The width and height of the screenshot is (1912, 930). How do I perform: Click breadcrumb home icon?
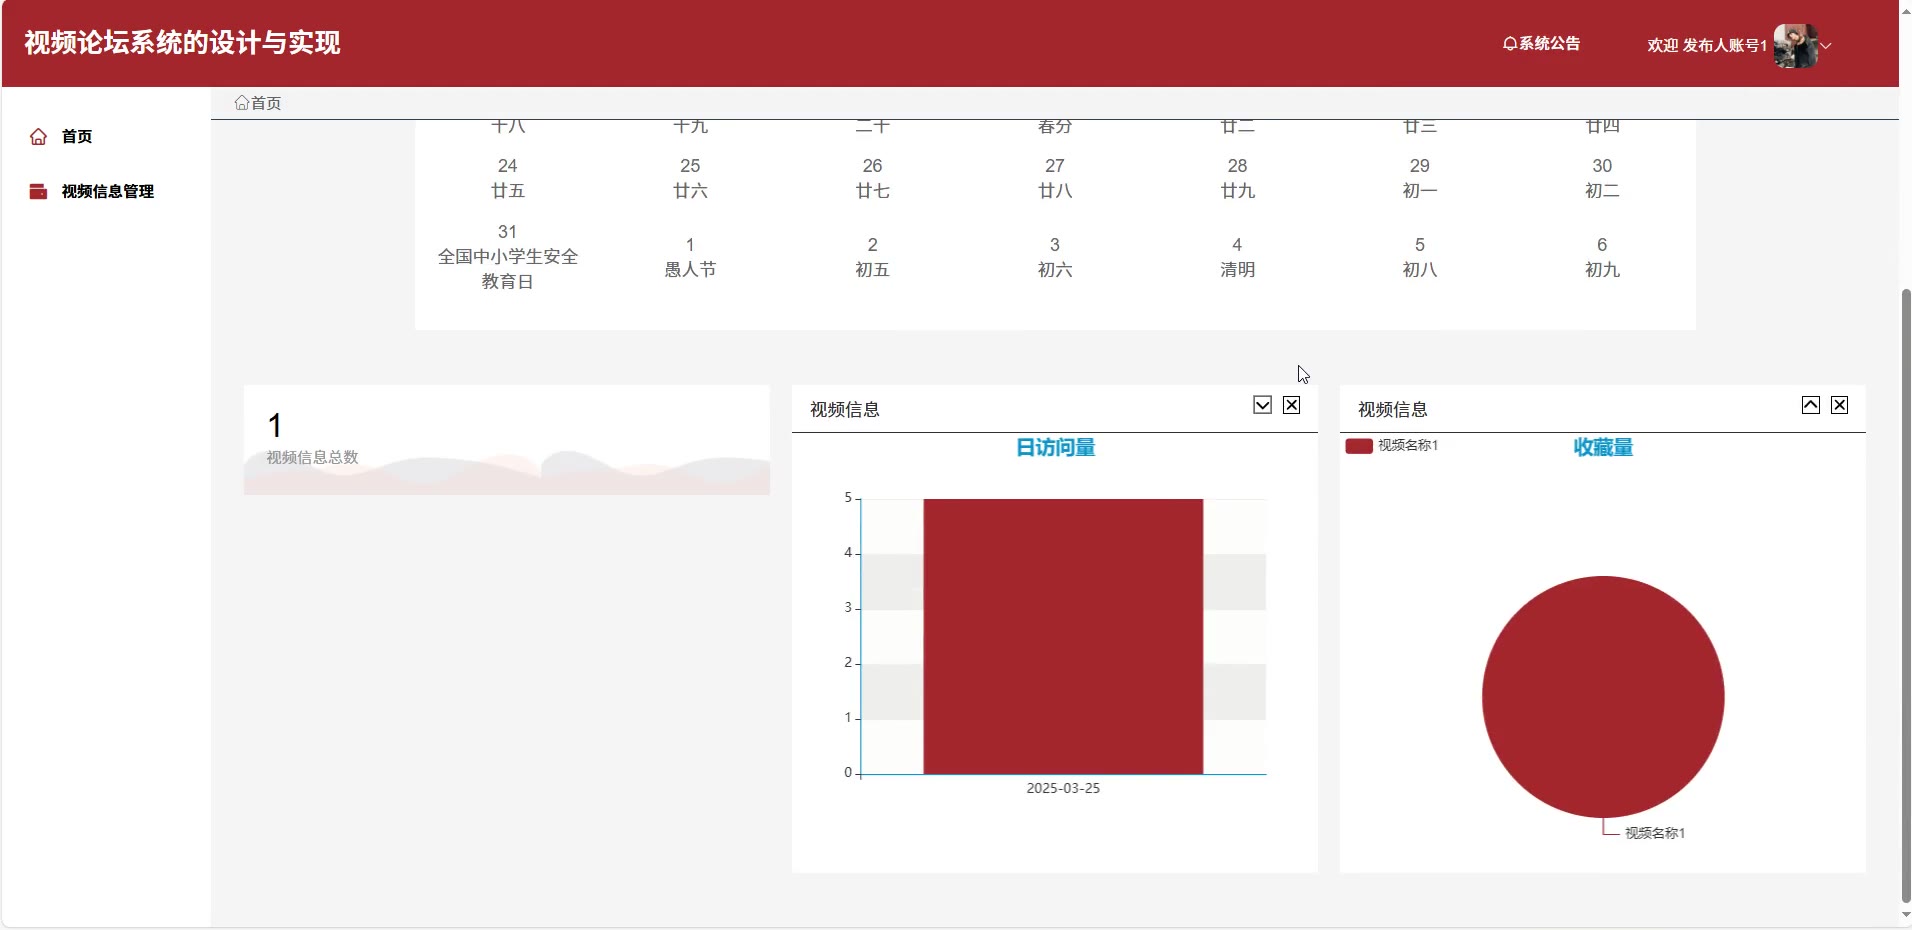tap(241, 103)
